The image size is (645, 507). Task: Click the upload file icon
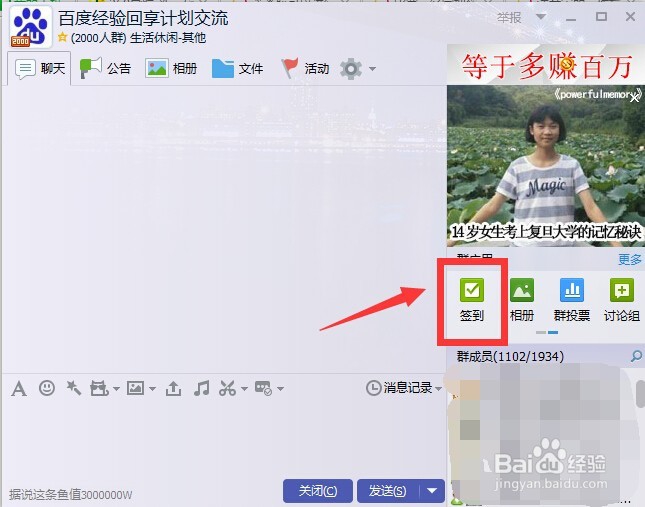click(173, 388)
